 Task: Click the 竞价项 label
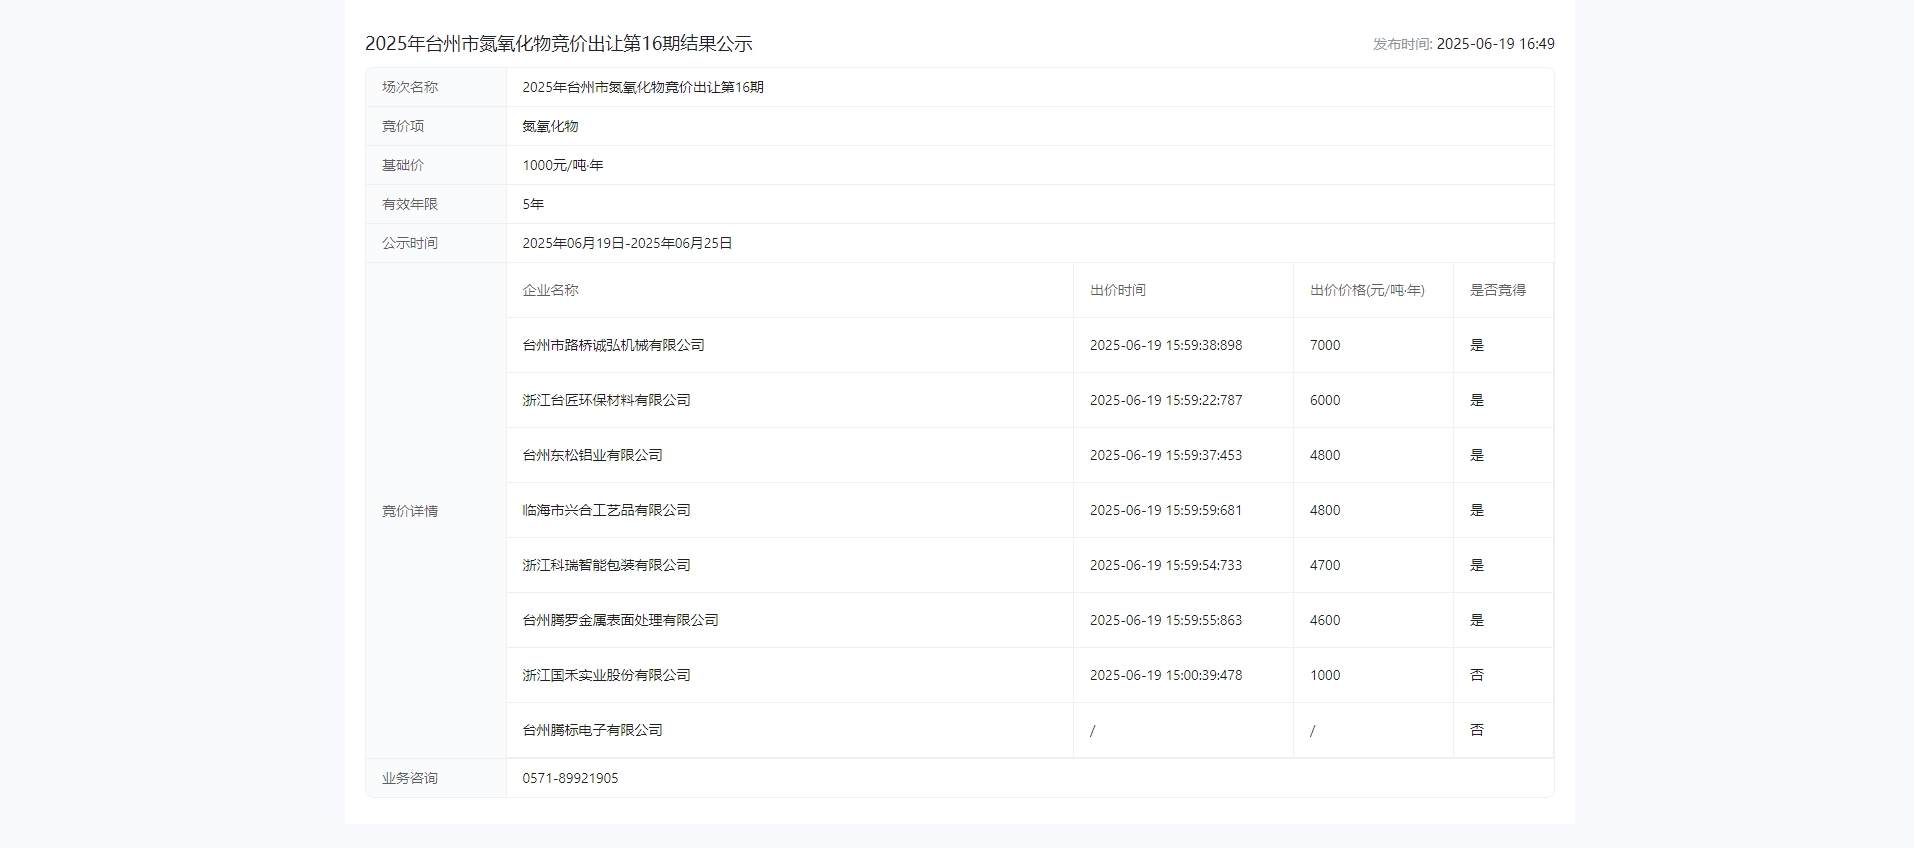click(403, 126)
